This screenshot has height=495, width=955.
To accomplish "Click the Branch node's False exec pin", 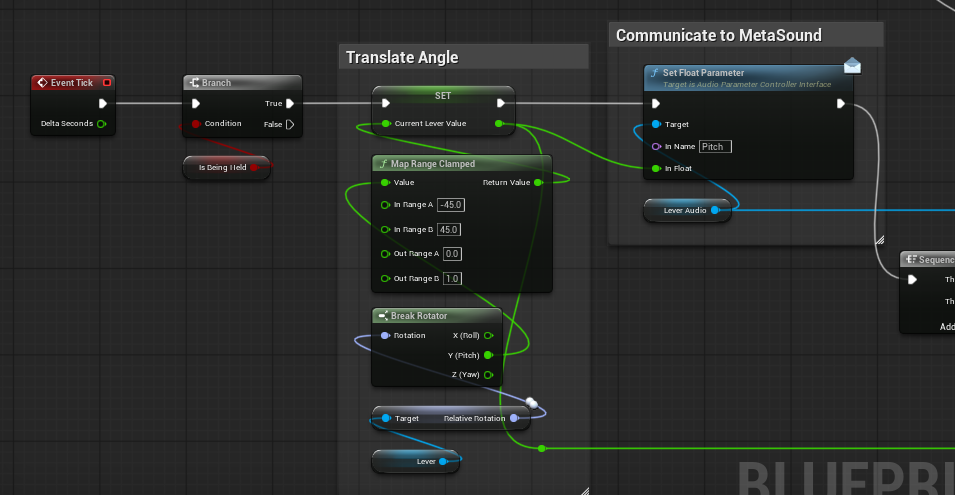I will tap(290, 124).
